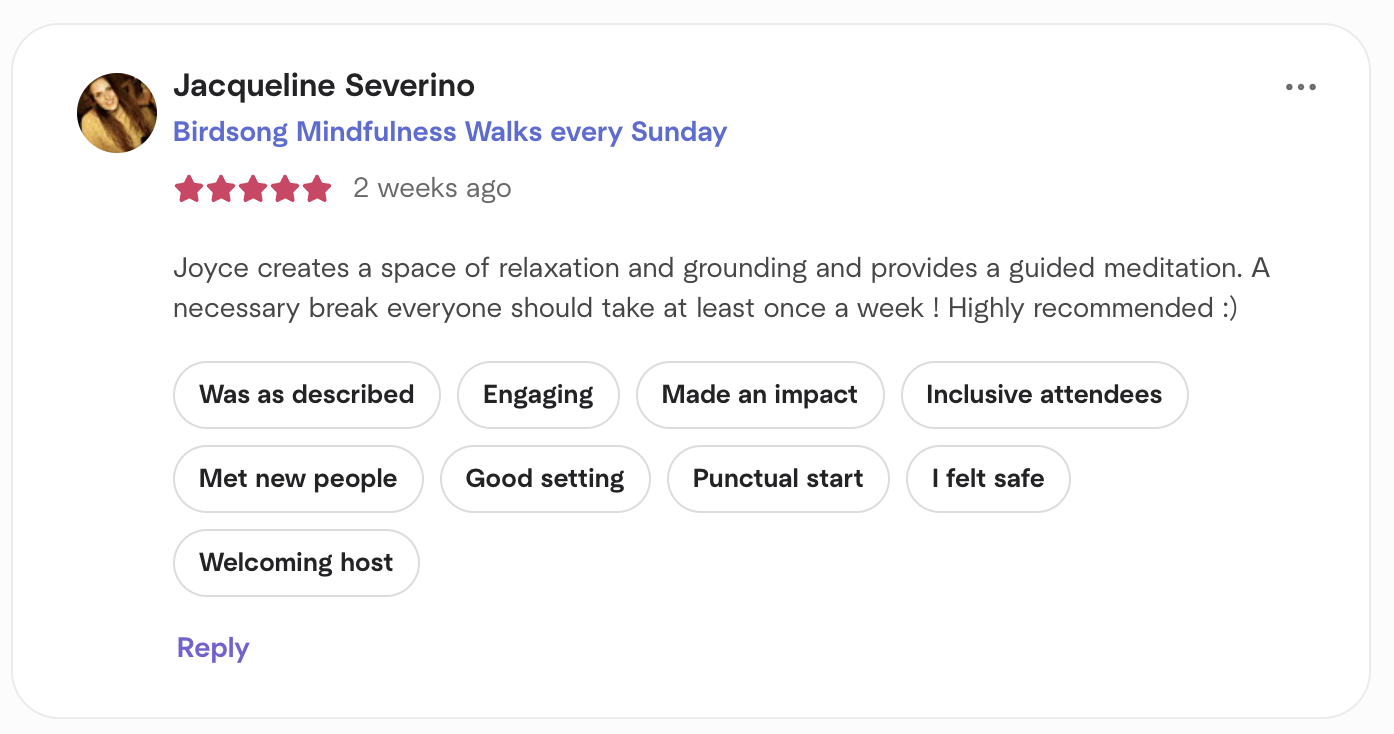Select the "Good setting" tag
The height and width of the screenshot is (734, 1394).
click(x=545, y=479)
